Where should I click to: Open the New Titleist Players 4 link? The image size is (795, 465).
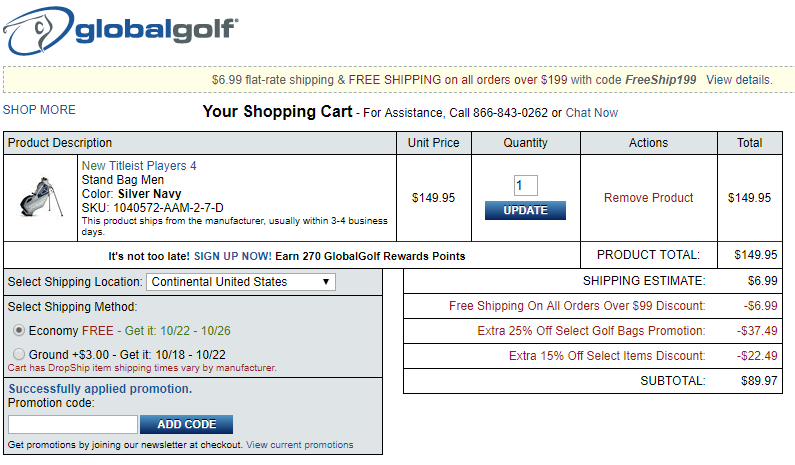coord(139,166)
